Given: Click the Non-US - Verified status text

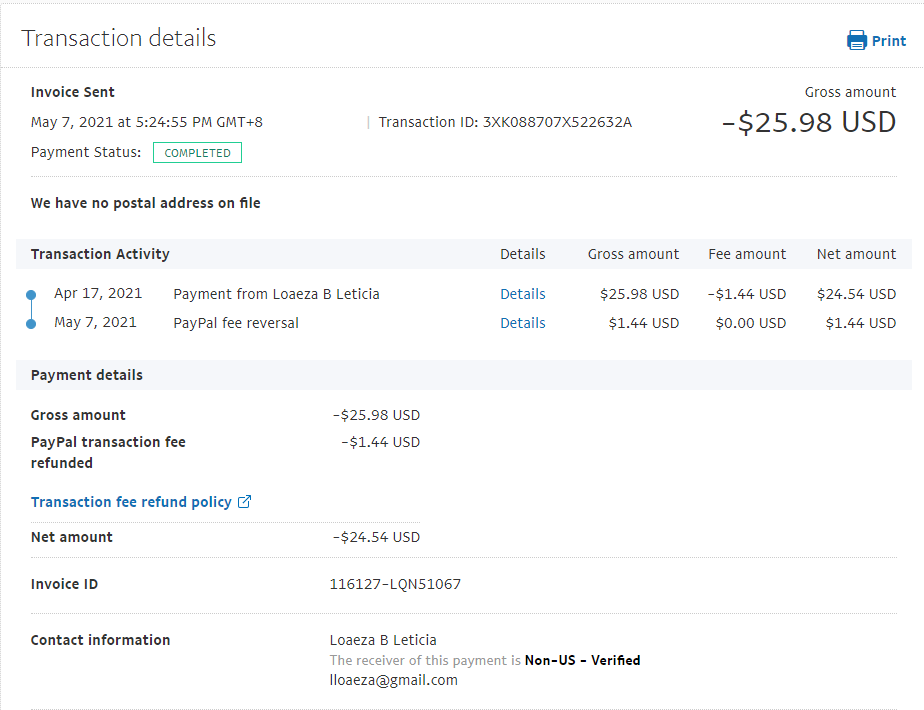Looking at the screenshot, I should pos(582,660).
